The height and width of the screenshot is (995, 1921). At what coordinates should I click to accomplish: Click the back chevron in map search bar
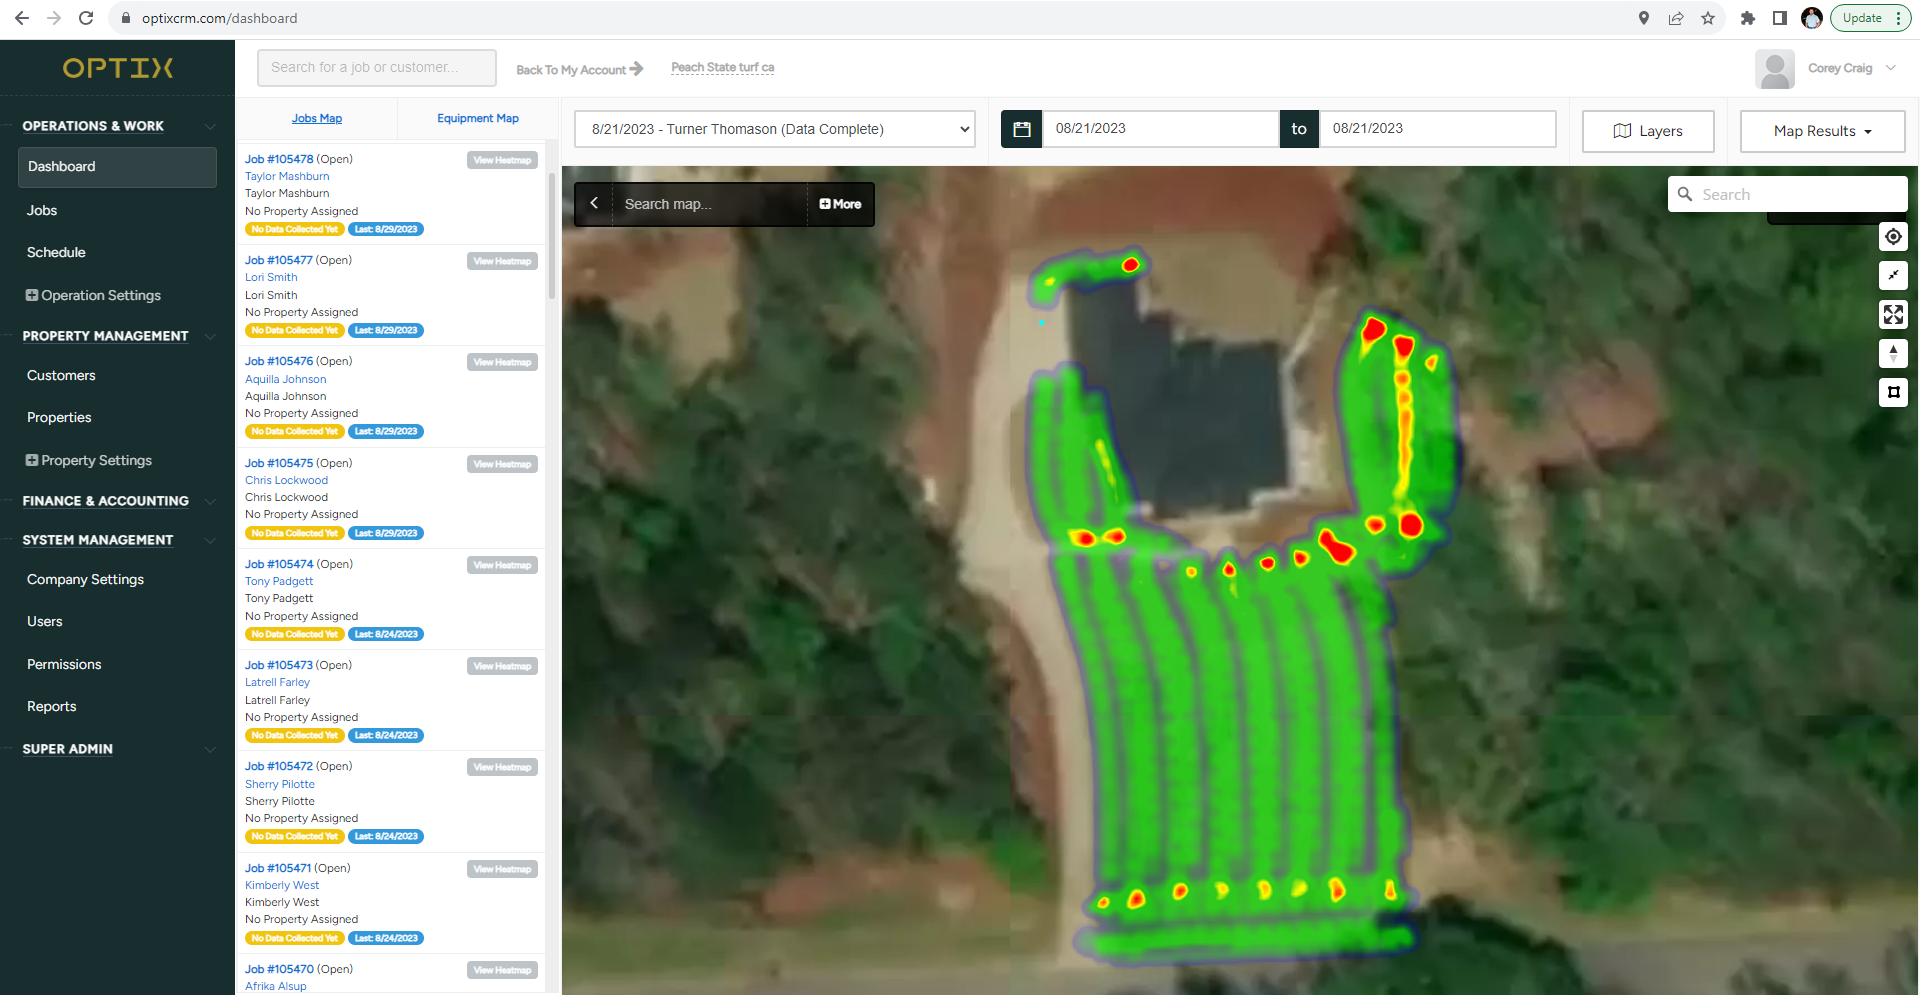click(x=594, y=203)
